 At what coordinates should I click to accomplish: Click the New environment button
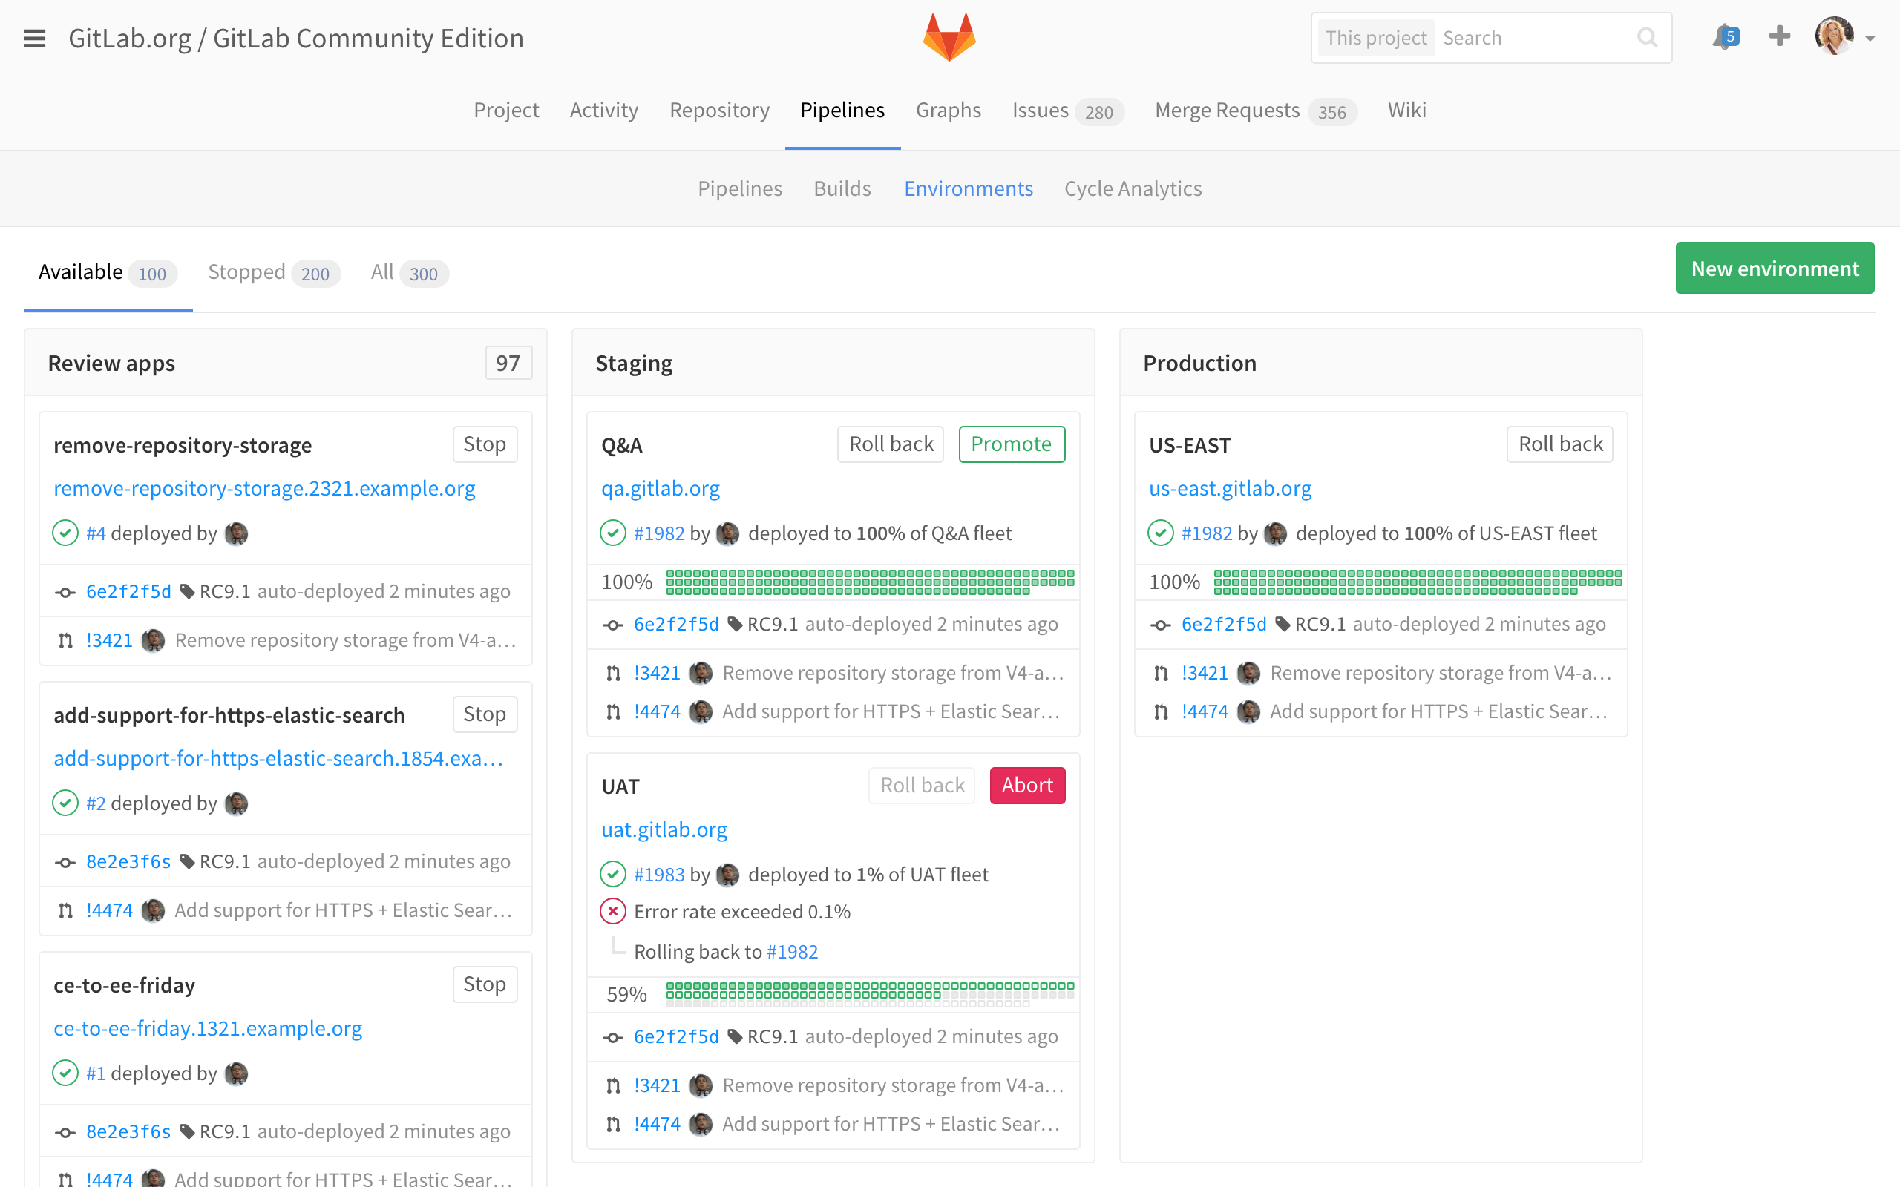coord(1774,269)
